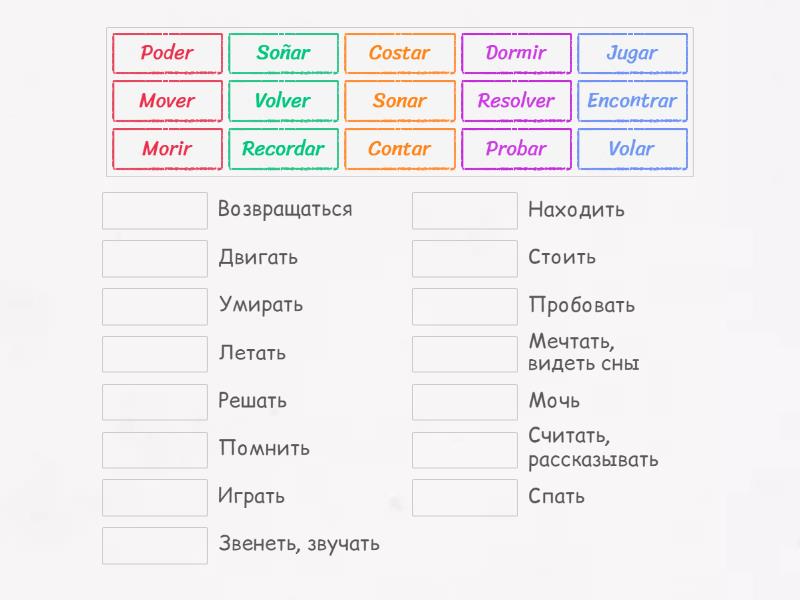The height and width of the screenshot is (600, 800).
Task: Select the "Encontrar" word card
Action: (x=632, y=101)
